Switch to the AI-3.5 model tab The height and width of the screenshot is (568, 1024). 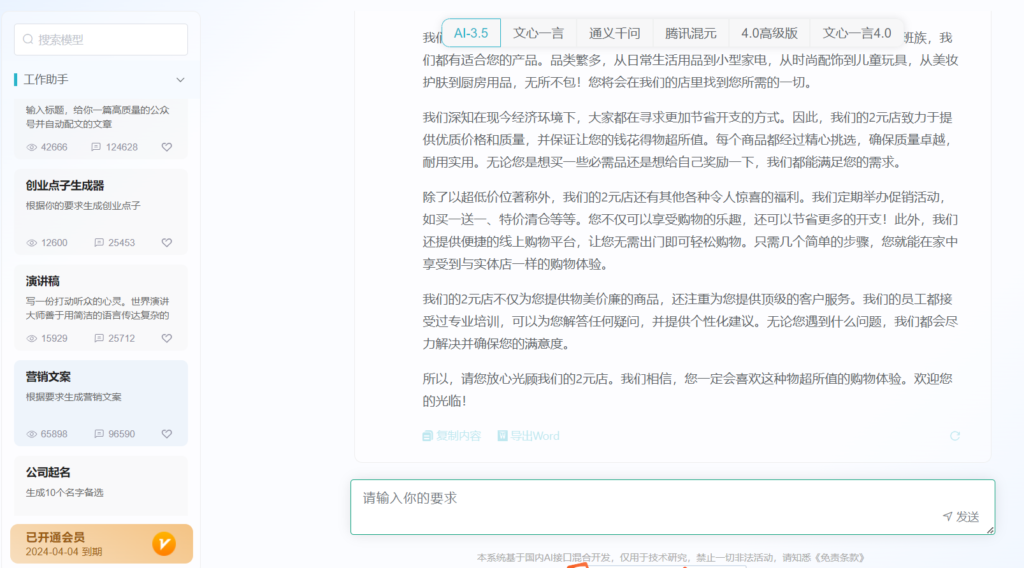(471, 33)
